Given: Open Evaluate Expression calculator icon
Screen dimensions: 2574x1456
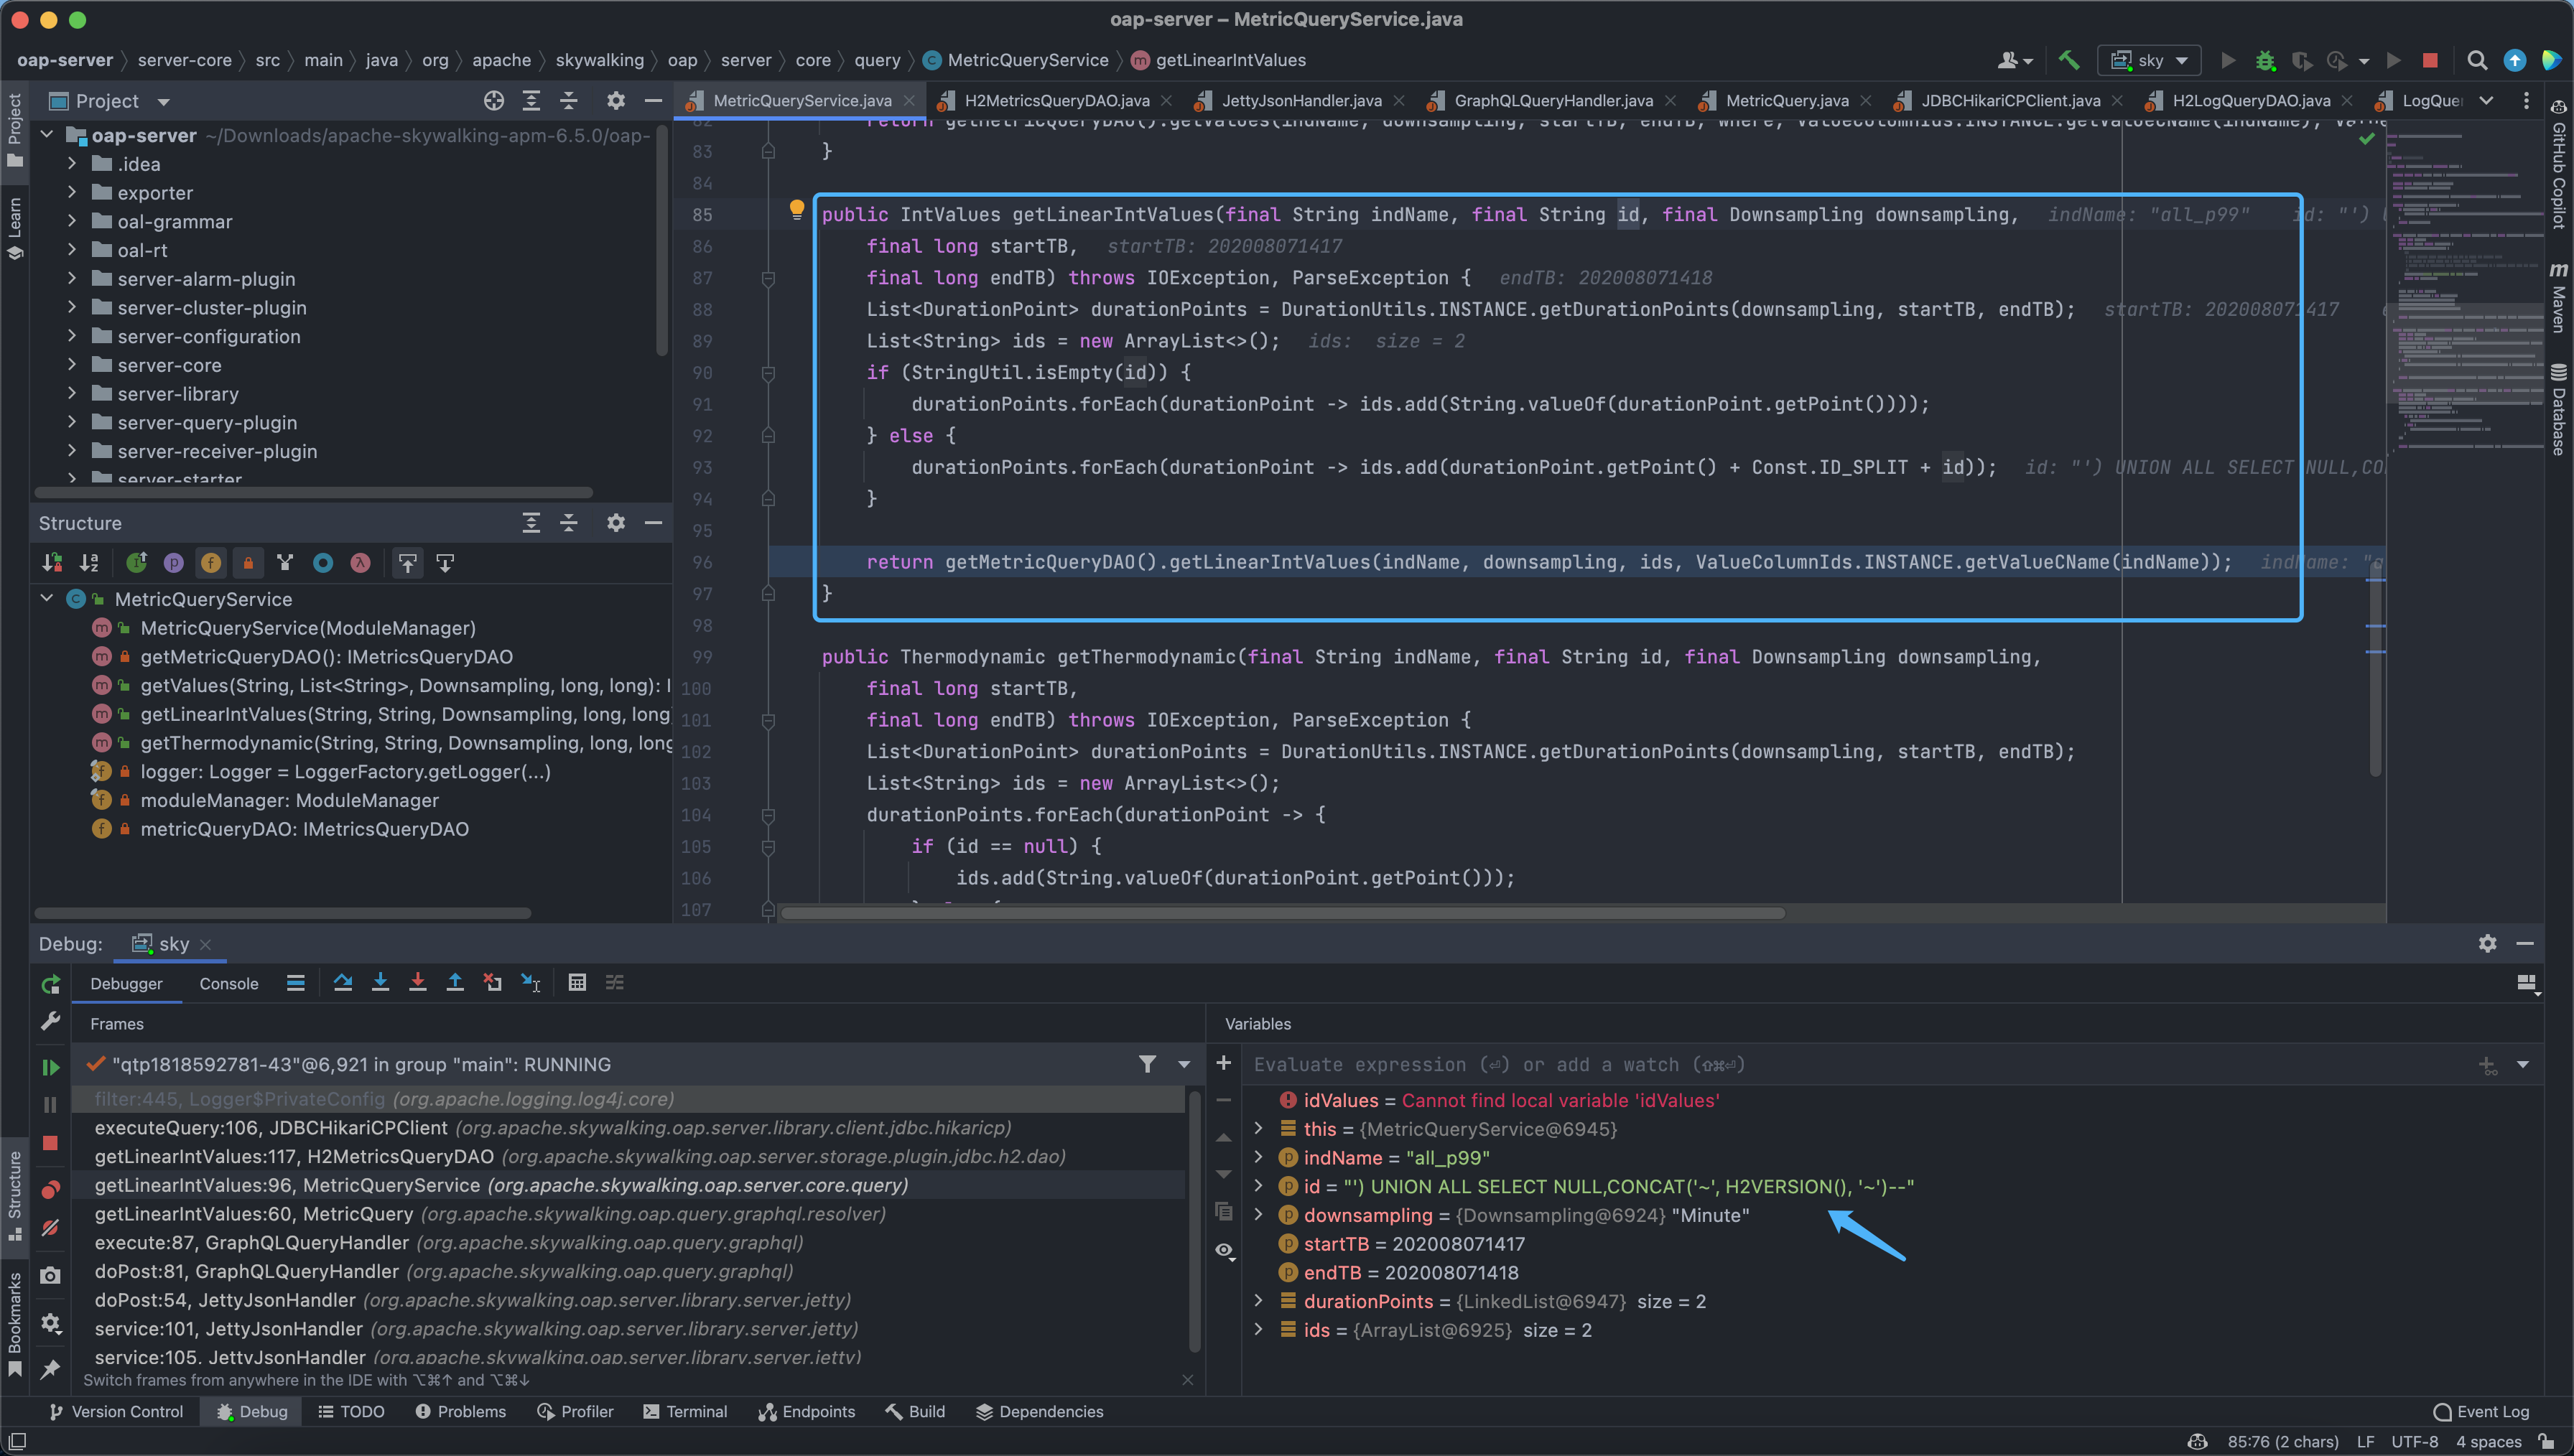Looking at the screenshot, I should (577, 983).
